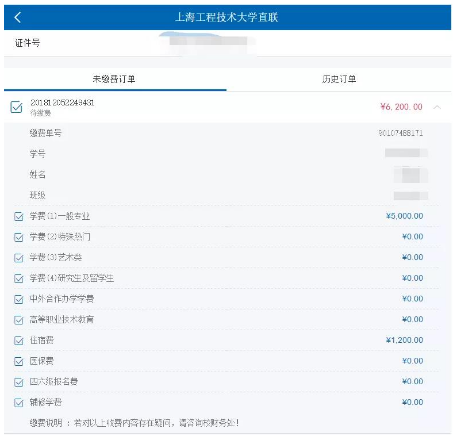Viewport: 457px width, 441px height.
Task: Click the 住宿费 label
Action: click(42, 340)
